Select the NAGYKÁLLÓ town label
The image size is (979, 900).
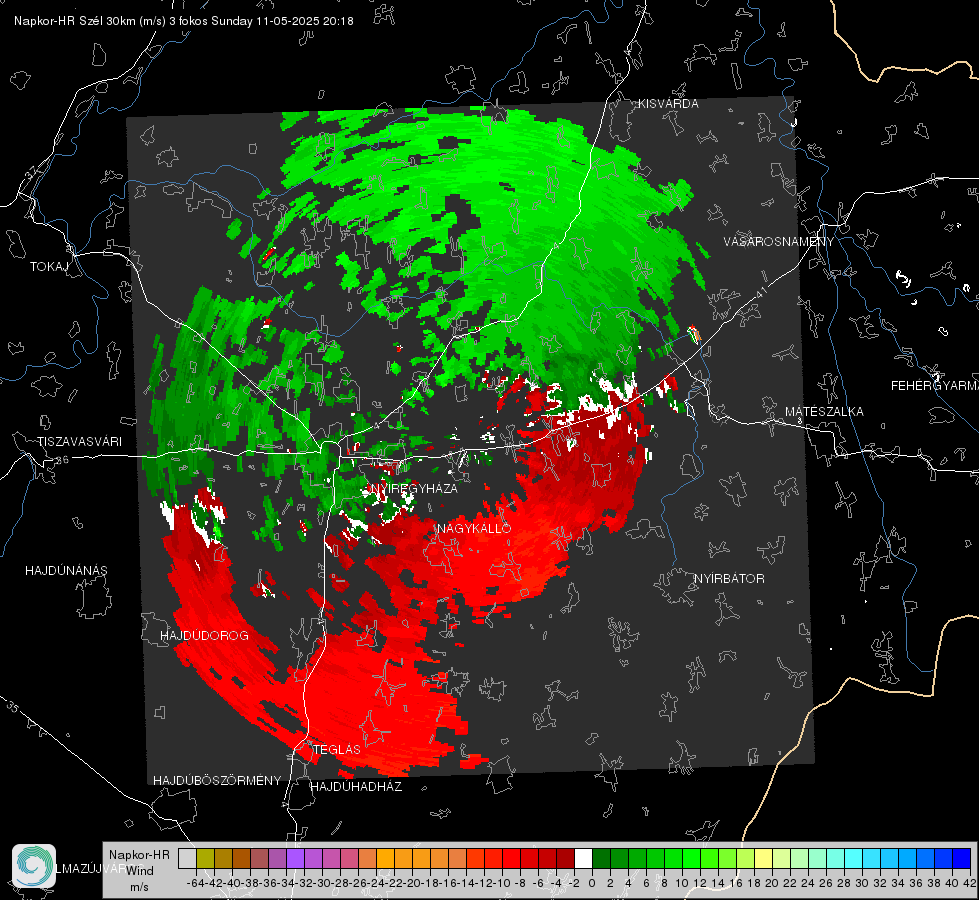pos(474,528)
